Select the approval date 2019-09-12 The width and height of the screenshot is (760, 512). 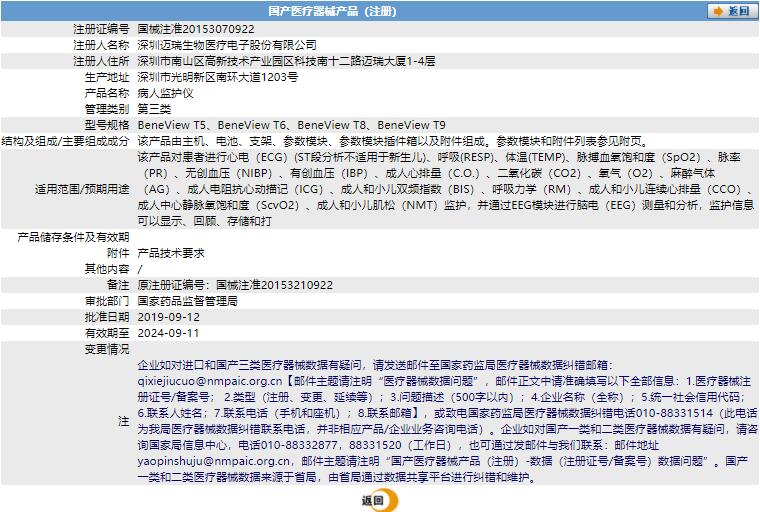point(169,317)
